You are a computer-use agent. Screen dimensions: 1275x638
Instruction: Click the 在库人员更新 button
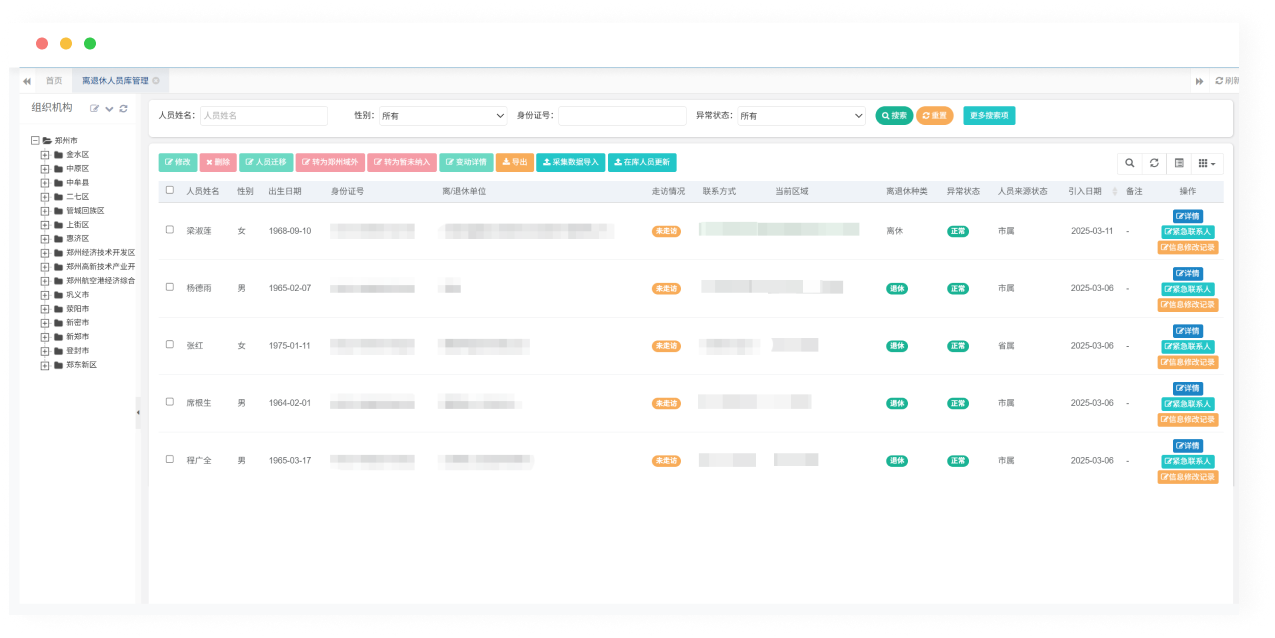point(642,162)
